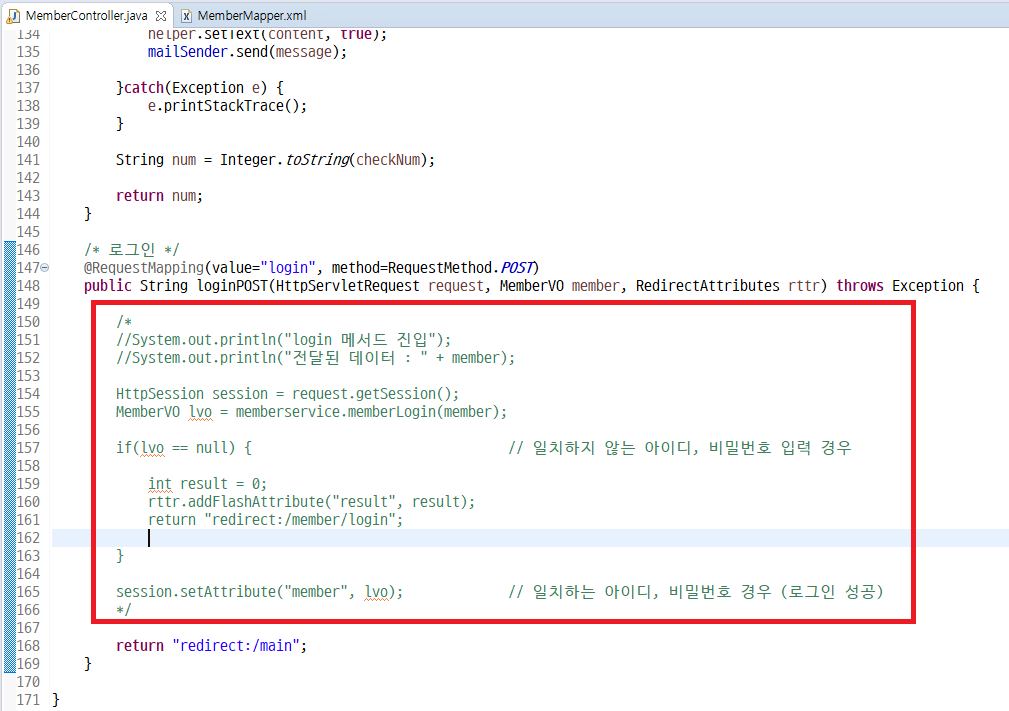Close the MemberController.java editor tab
Viewport: 1009px width, 711px height.
161,15
